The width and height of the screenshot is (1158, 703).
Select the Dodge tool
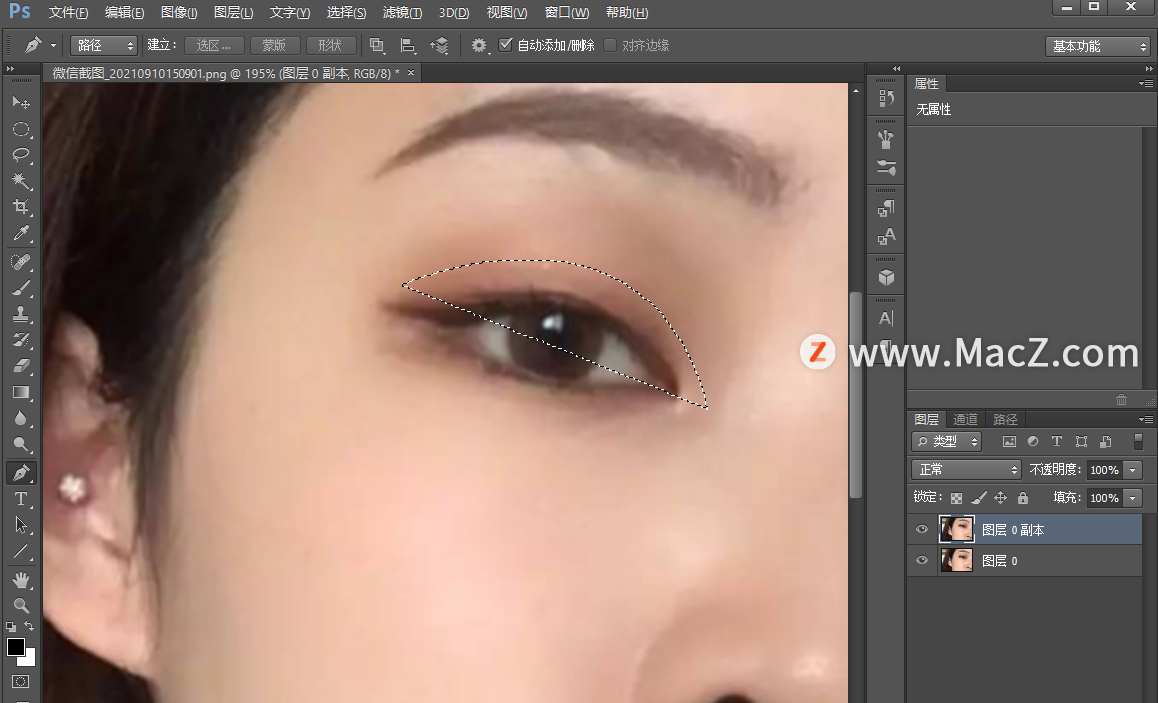(x=21, y=445)
